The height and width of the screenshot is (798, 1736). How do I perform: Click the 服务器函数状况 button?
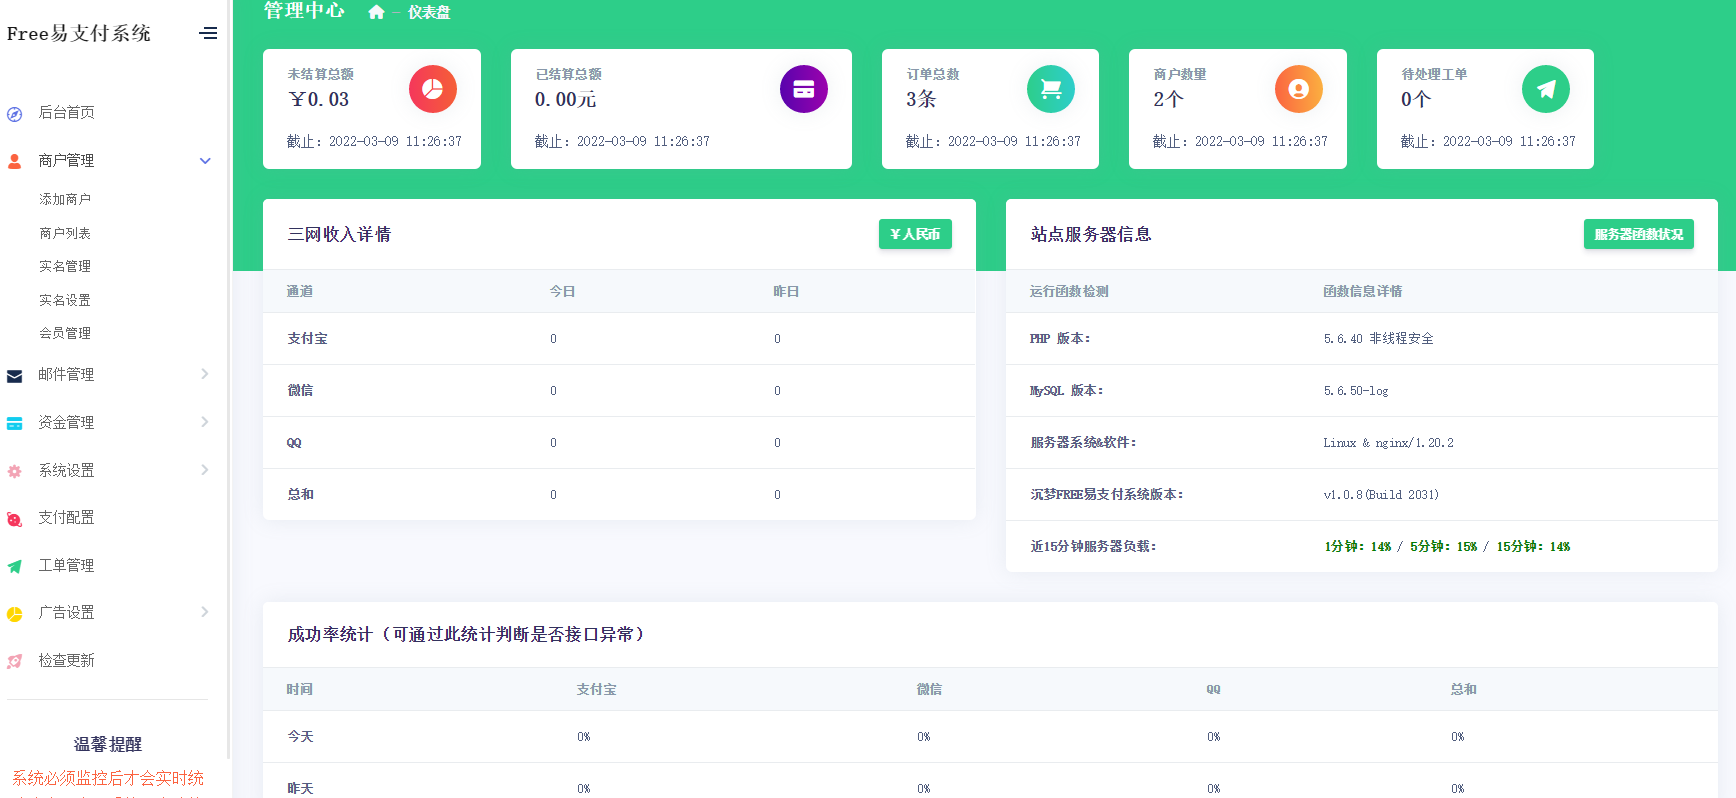pyautogui.click(x=1638, y=234)
